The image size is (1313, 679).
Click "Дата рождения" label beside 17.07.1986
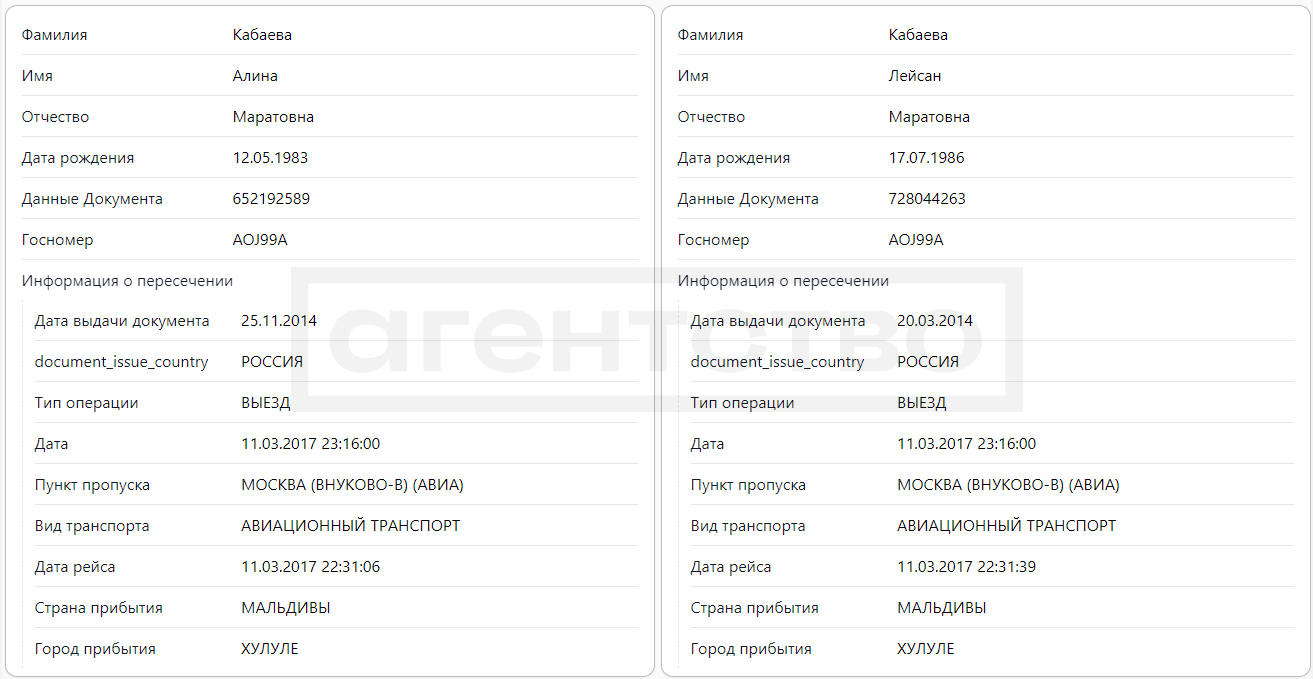733,158
